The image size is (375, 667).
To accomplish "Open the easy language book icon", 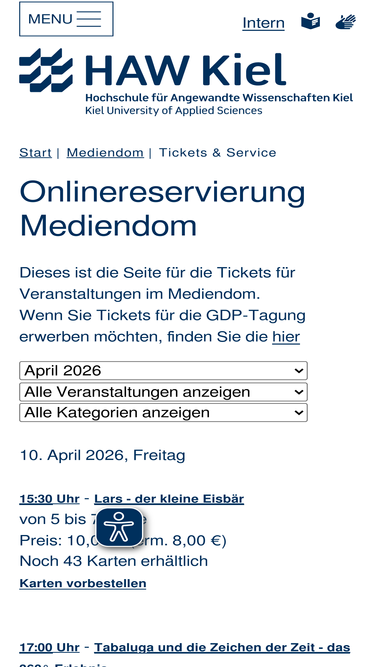I will point(310,21).
